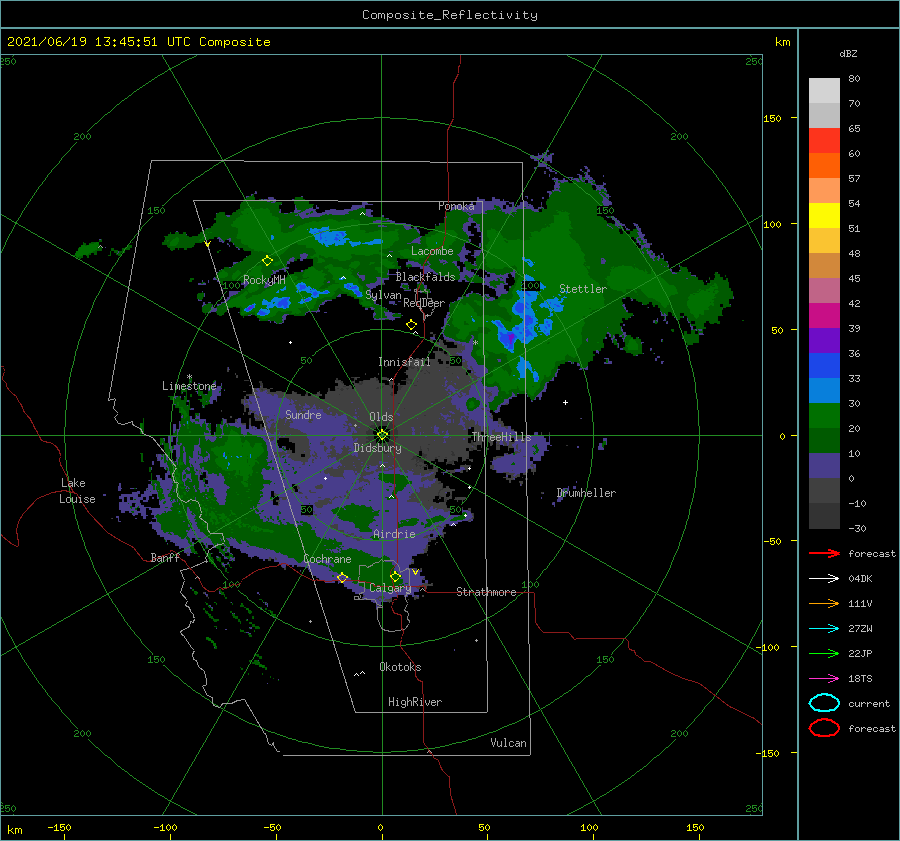Click the Blackfalds label
This screenshot has height=841, width=900.
pos(425,277)
